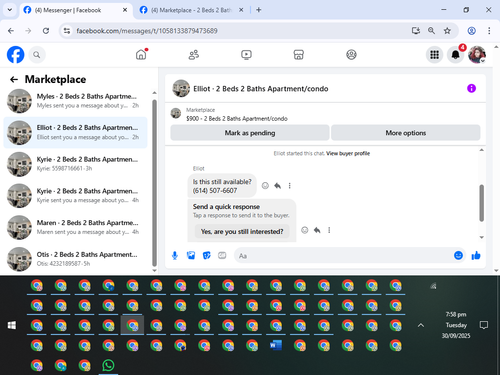Open site information icon in address bar
This screenshot has height=375, width=500.
point(67,31)
